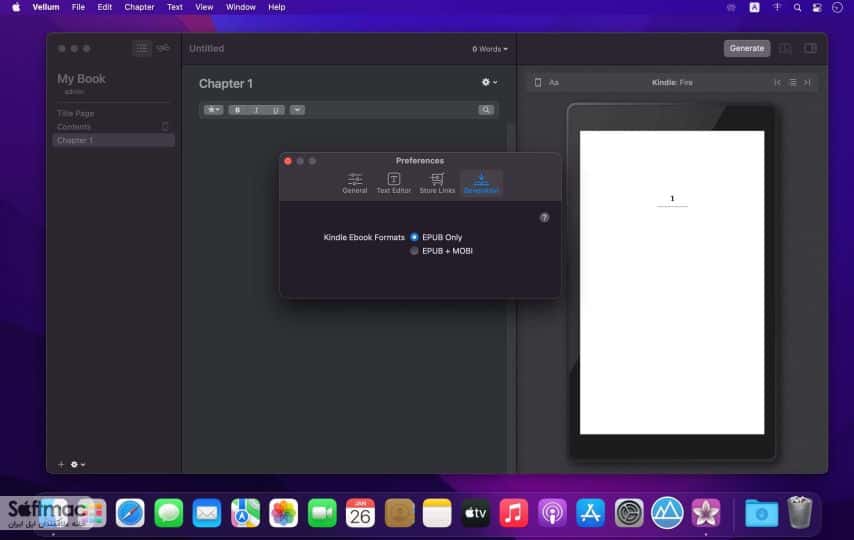
Task: Open the Store Links preferences icon
Action: click(x=437, y=183)
